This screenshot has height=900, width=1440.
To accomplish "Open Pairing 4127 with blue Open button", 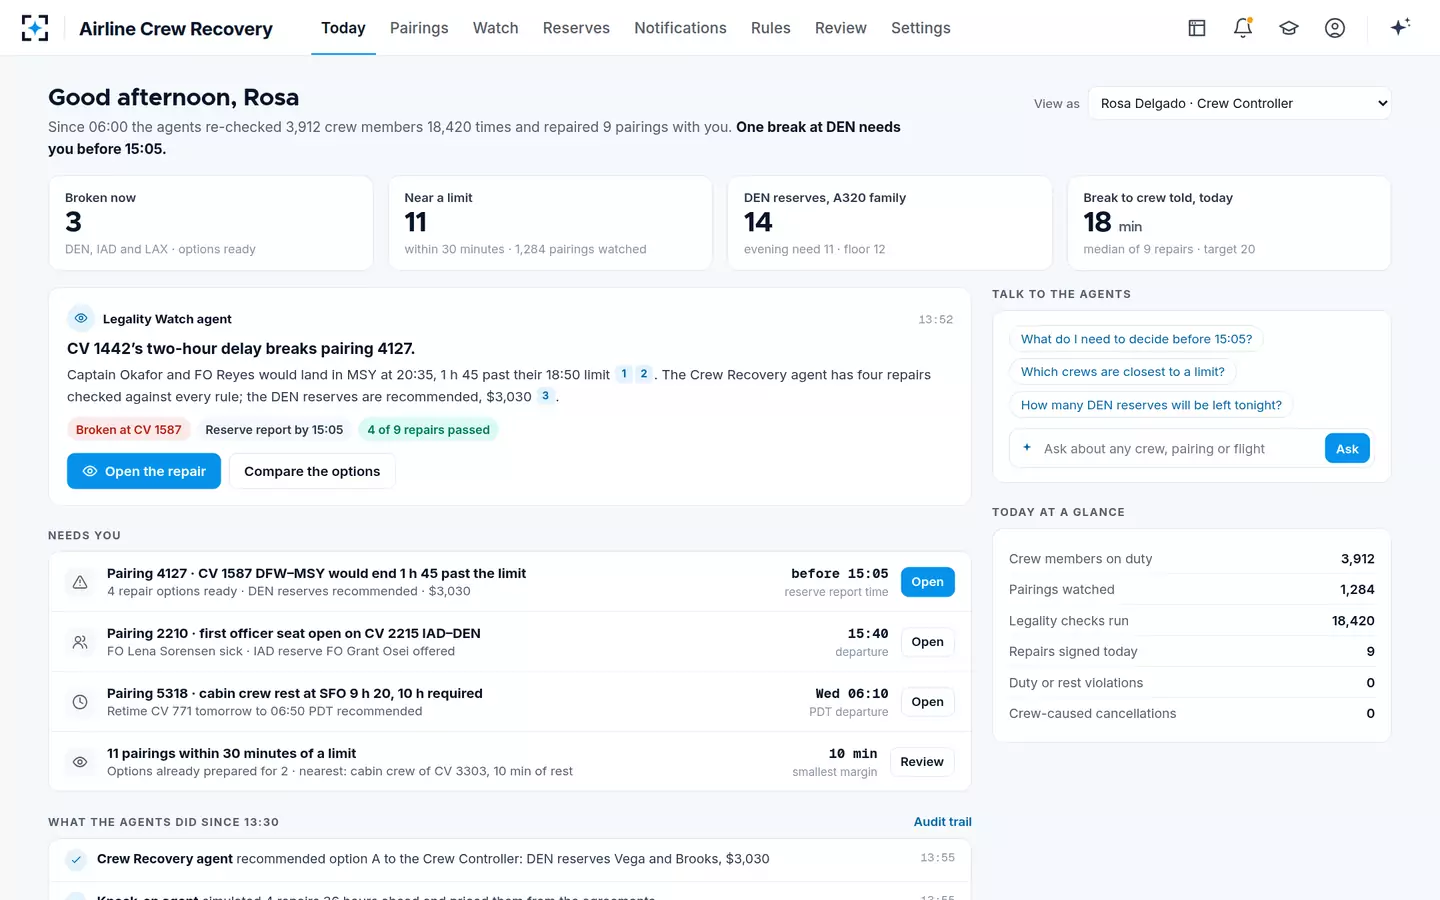I will pos(927,582).
